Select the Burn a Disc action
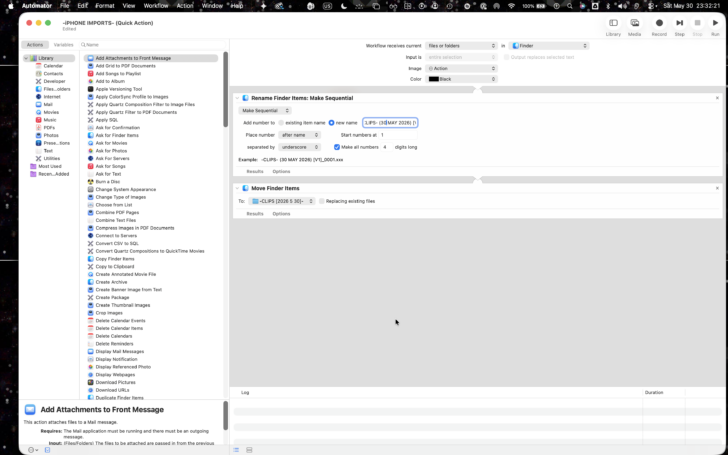This screenshot has width=728, height=455. point(108,182)
